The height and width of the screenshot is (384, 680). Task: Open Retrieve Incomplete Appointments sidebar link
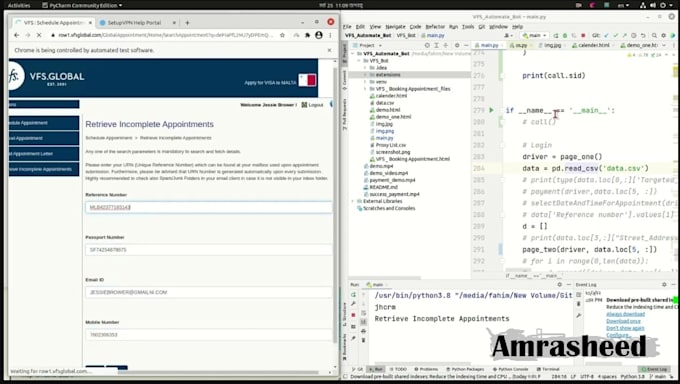tap(44, 169)
